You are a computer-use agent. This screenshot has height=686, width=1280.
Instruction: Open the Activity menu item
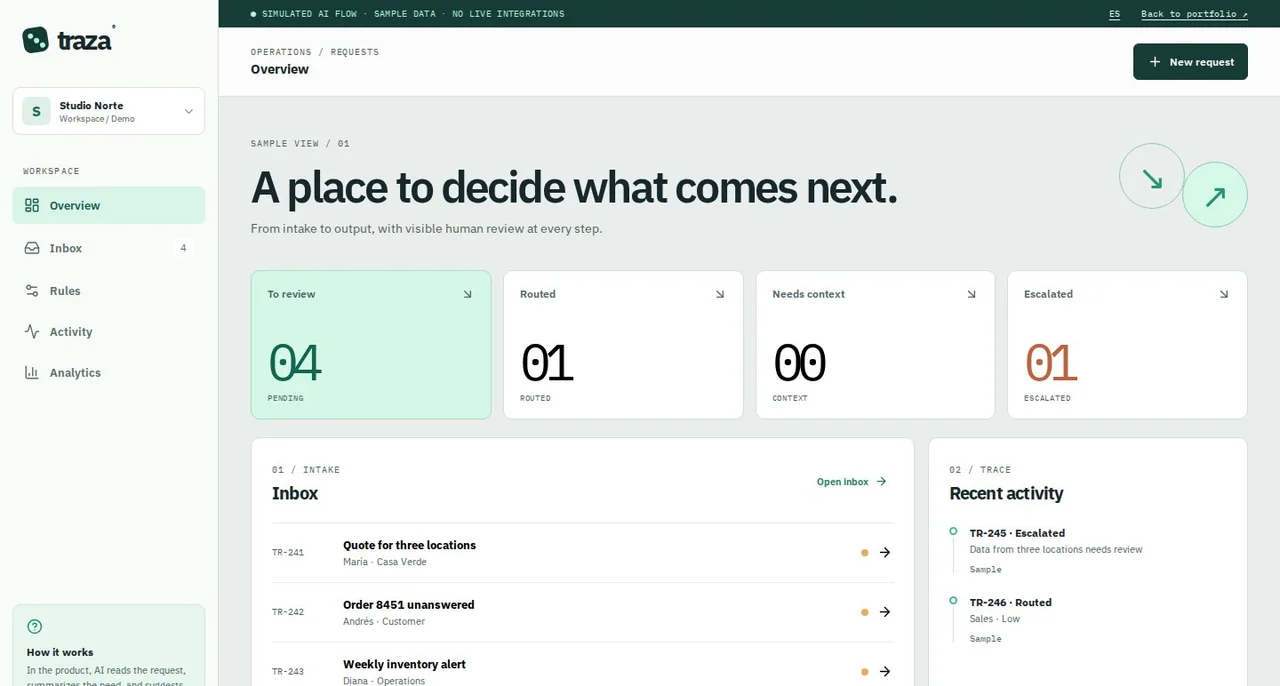(109, 332)
